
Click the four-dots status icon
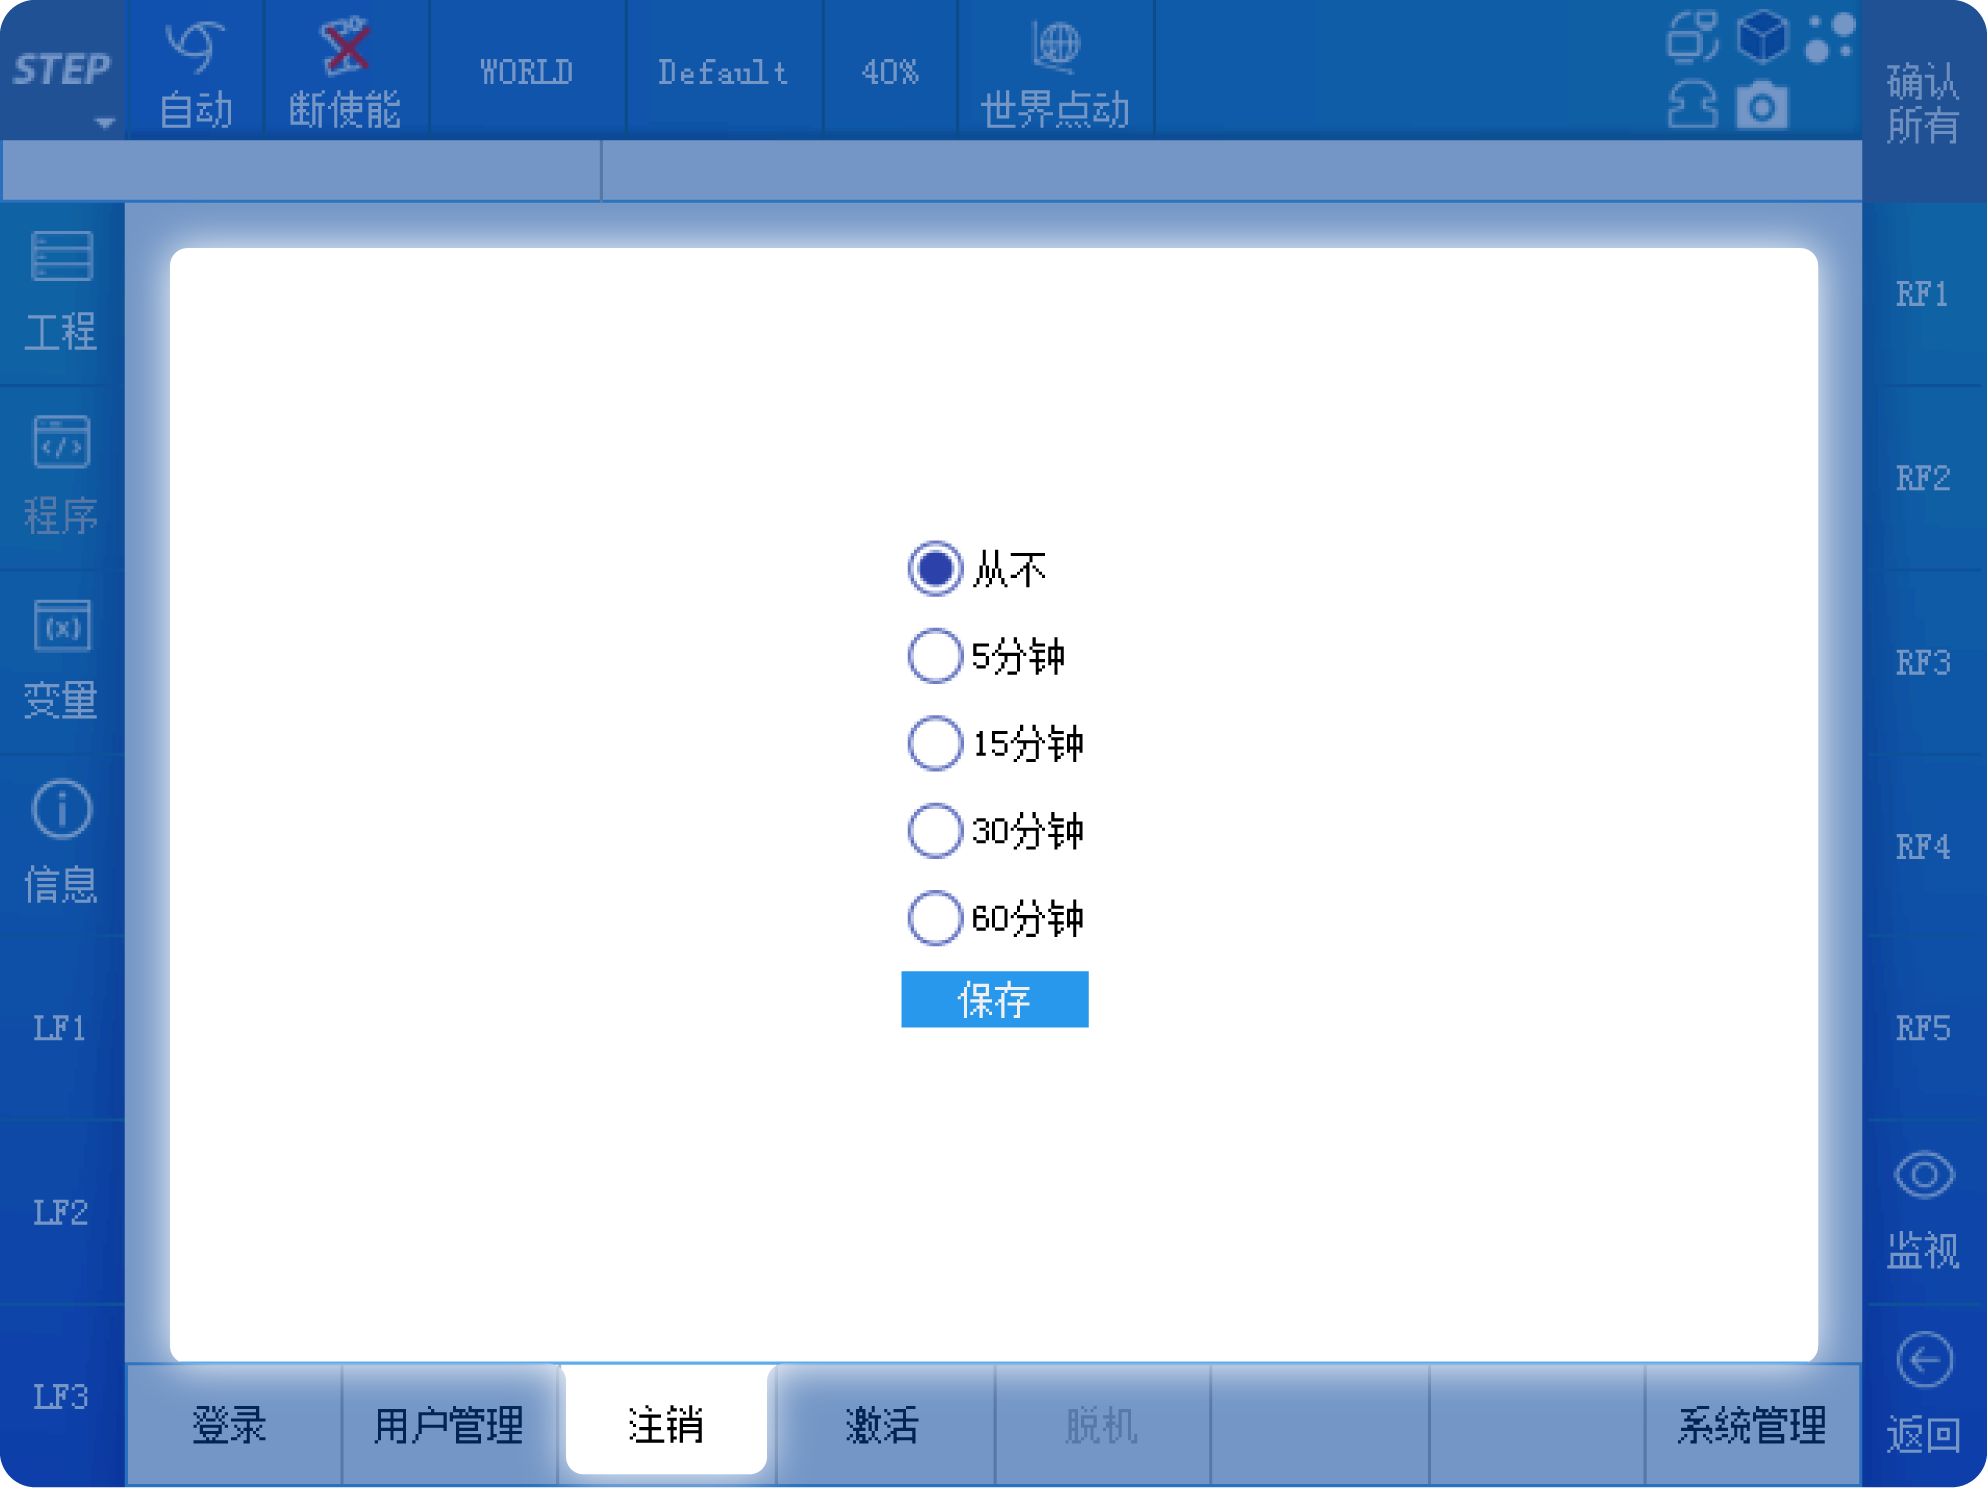pos(1830,37)
